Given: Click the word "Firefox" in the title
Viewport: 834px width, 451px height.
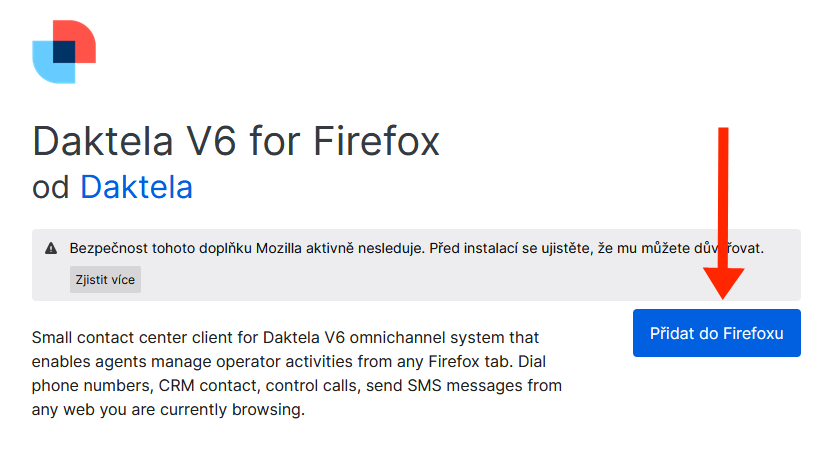Looking at the screenshot, I should (377, 142).
